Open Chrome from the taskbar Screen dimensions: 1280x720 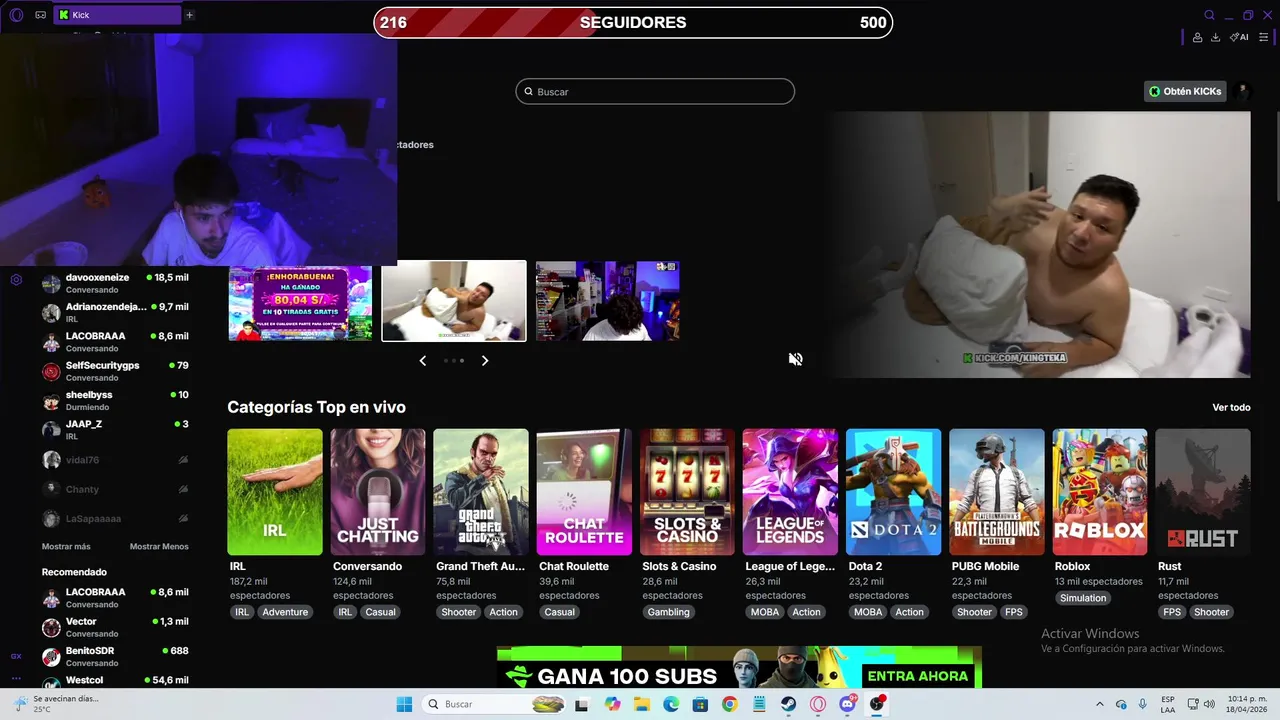[x=730, y=704]
